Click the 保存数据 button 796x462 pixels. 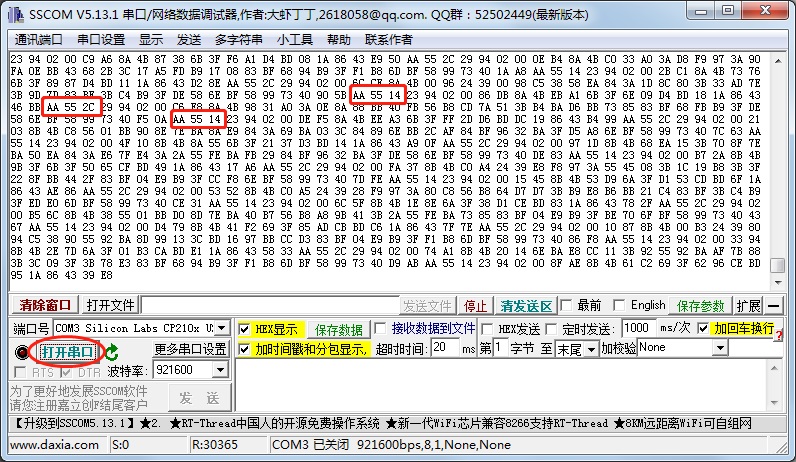[339, 329]
